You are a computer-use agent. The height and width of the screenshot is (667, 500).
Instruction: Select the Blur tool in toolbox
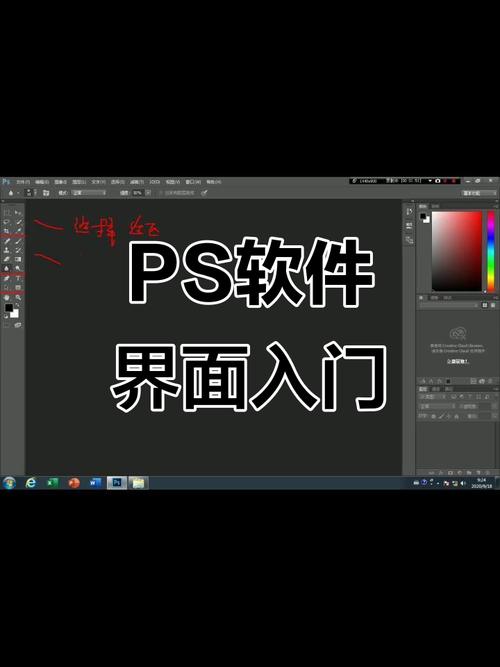click(7, 268)
